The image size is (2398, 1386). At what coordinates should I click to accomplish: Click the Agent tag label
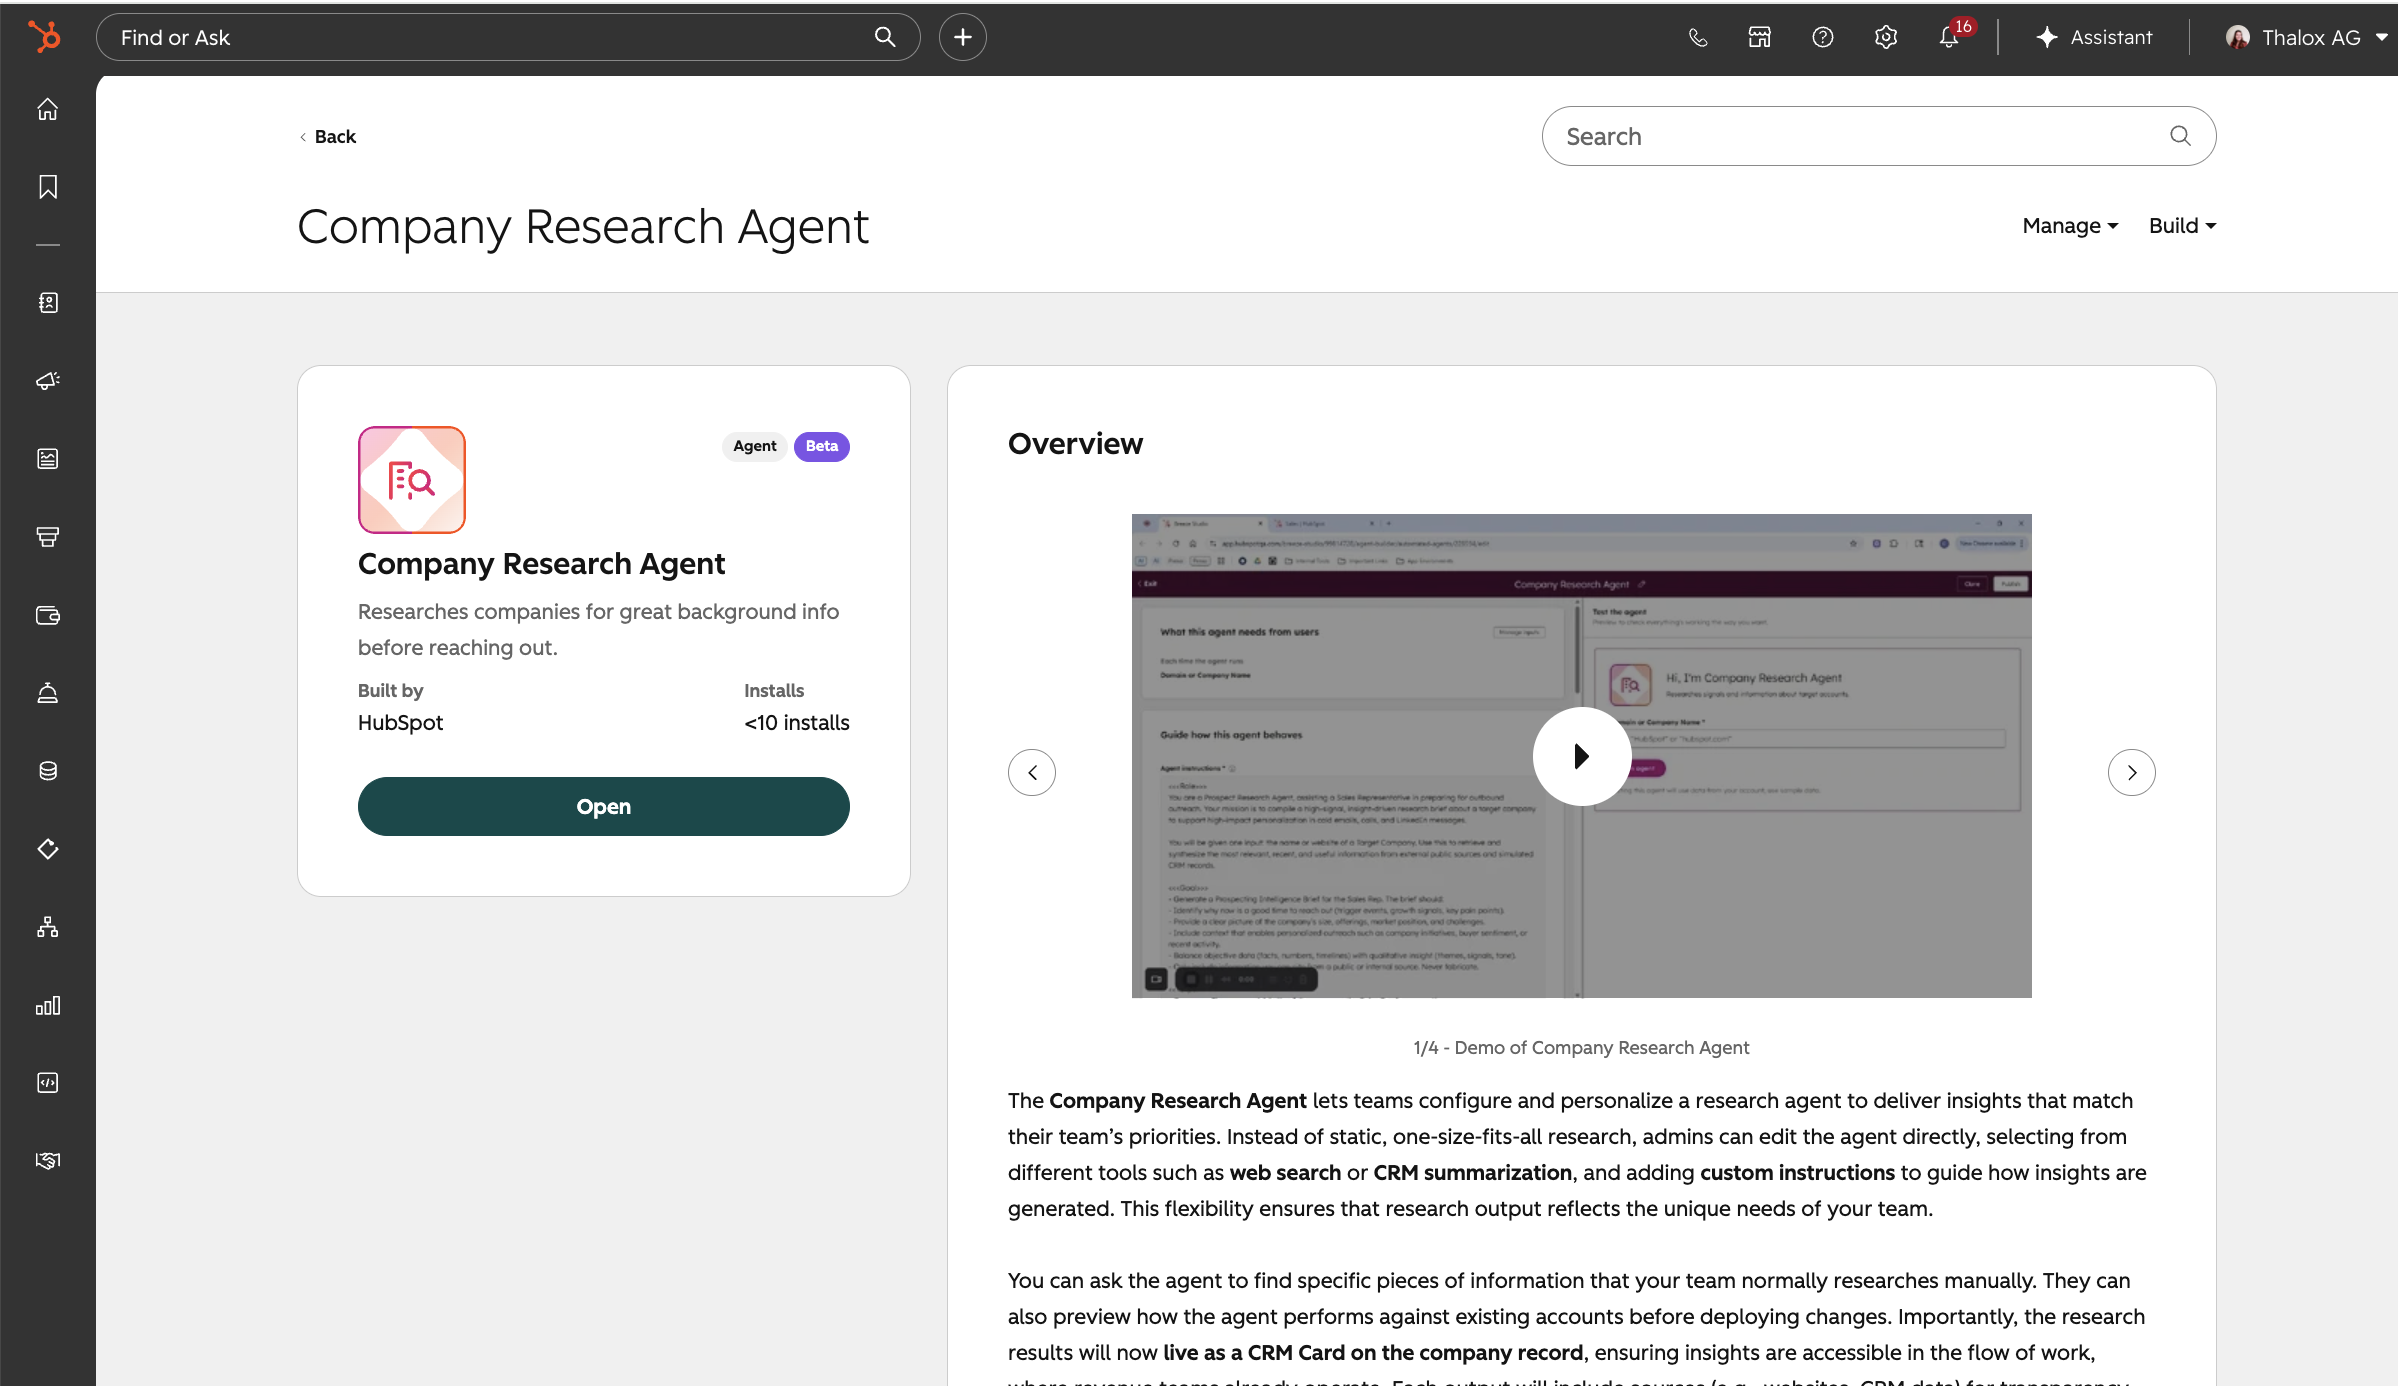click(x=755, y=446)
